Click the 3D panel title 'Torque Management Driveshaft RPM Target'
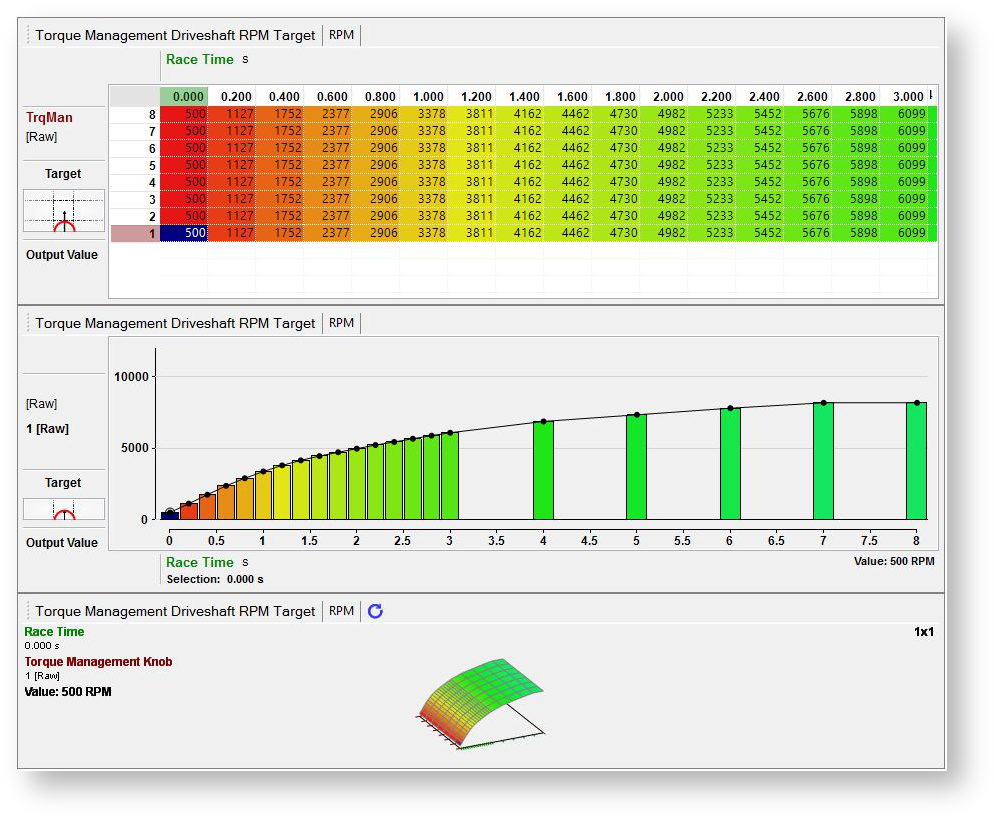 [x=175, y=612]
